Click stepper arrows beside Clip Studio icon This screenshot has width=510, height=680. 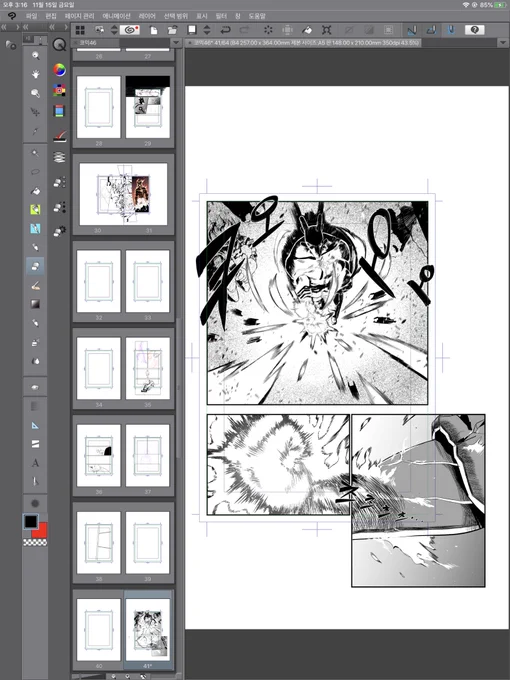coord(114,29)
